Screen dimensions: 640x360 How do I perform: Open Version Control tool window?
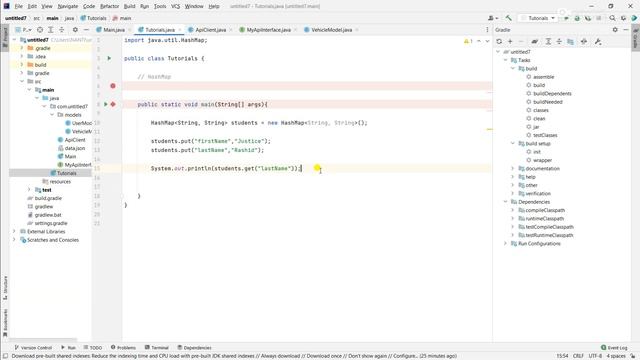[x=33, y=348]
